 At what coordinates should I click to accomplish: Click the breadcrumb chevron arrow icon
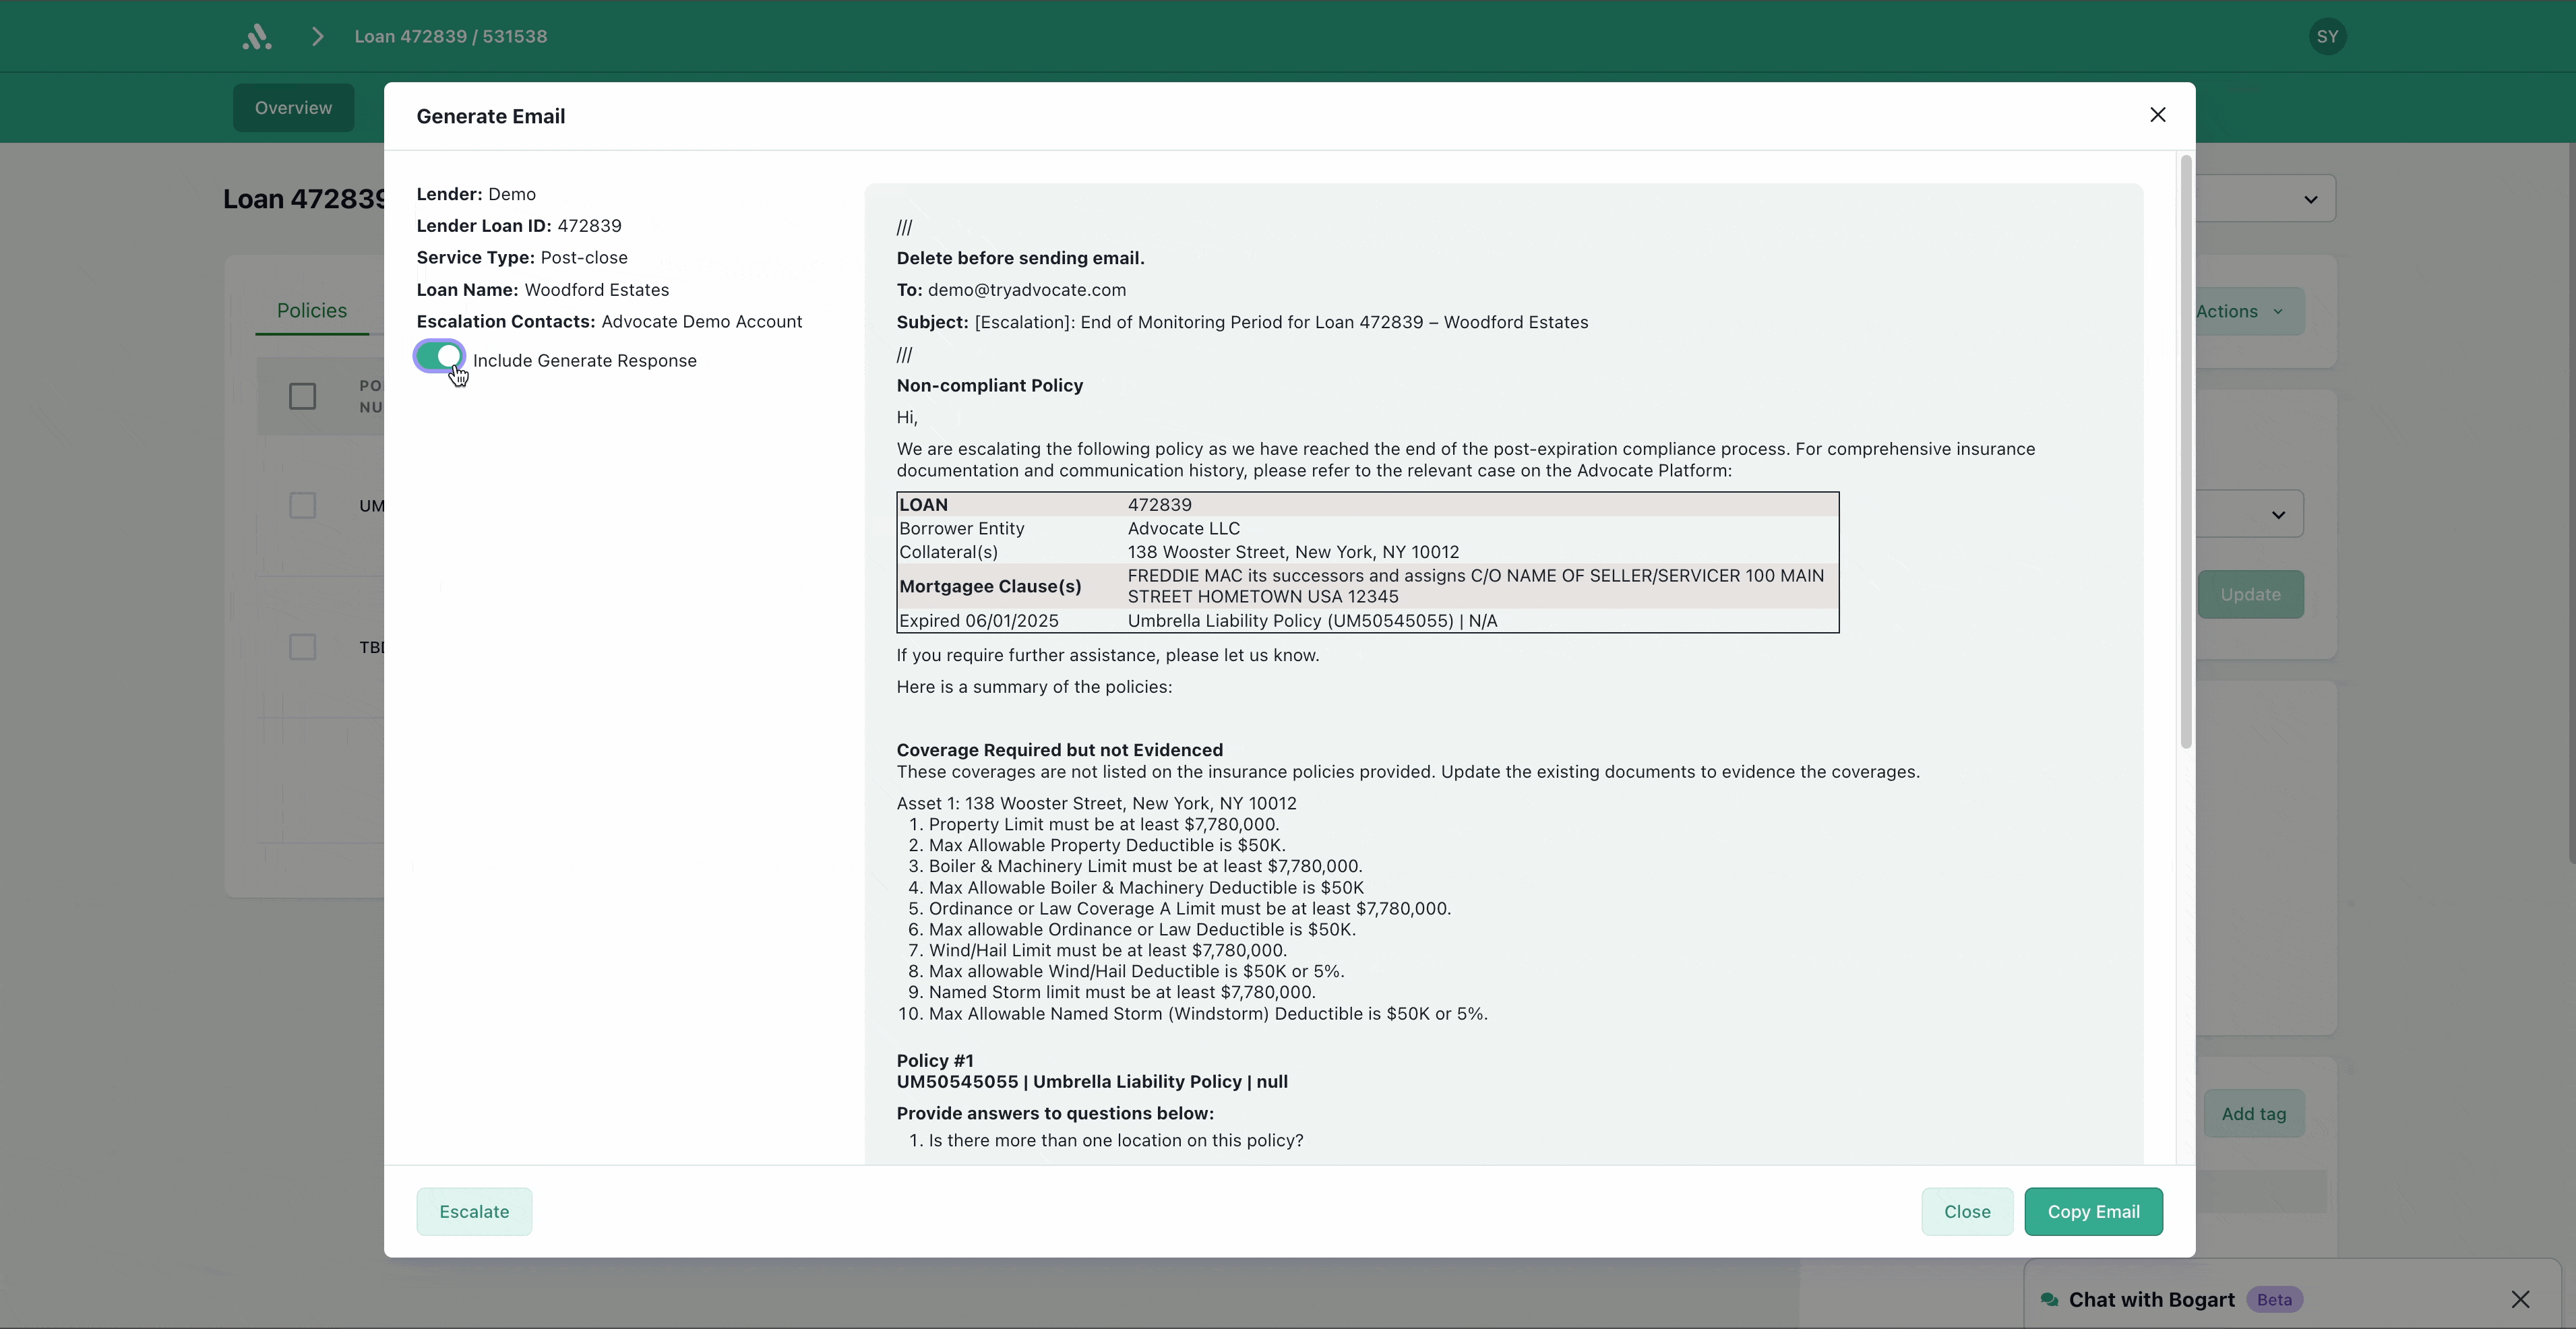coord(317,37)
